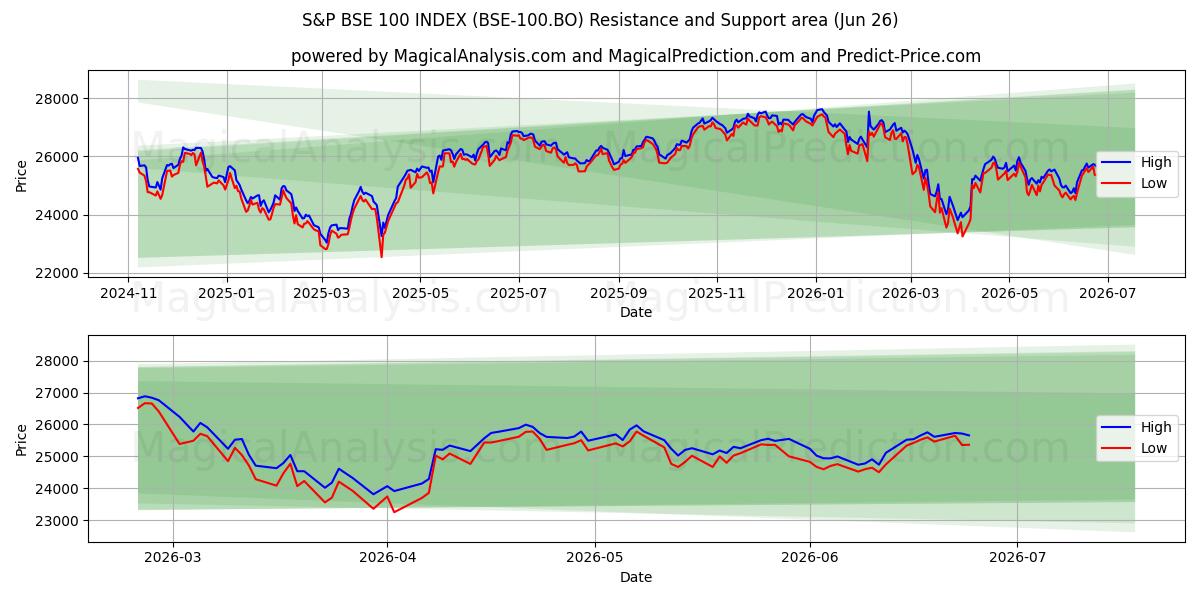Viewport: 1200px width, 600px height.
Task: Click the '2026-01' x-axis label
Action: (815, 294)
